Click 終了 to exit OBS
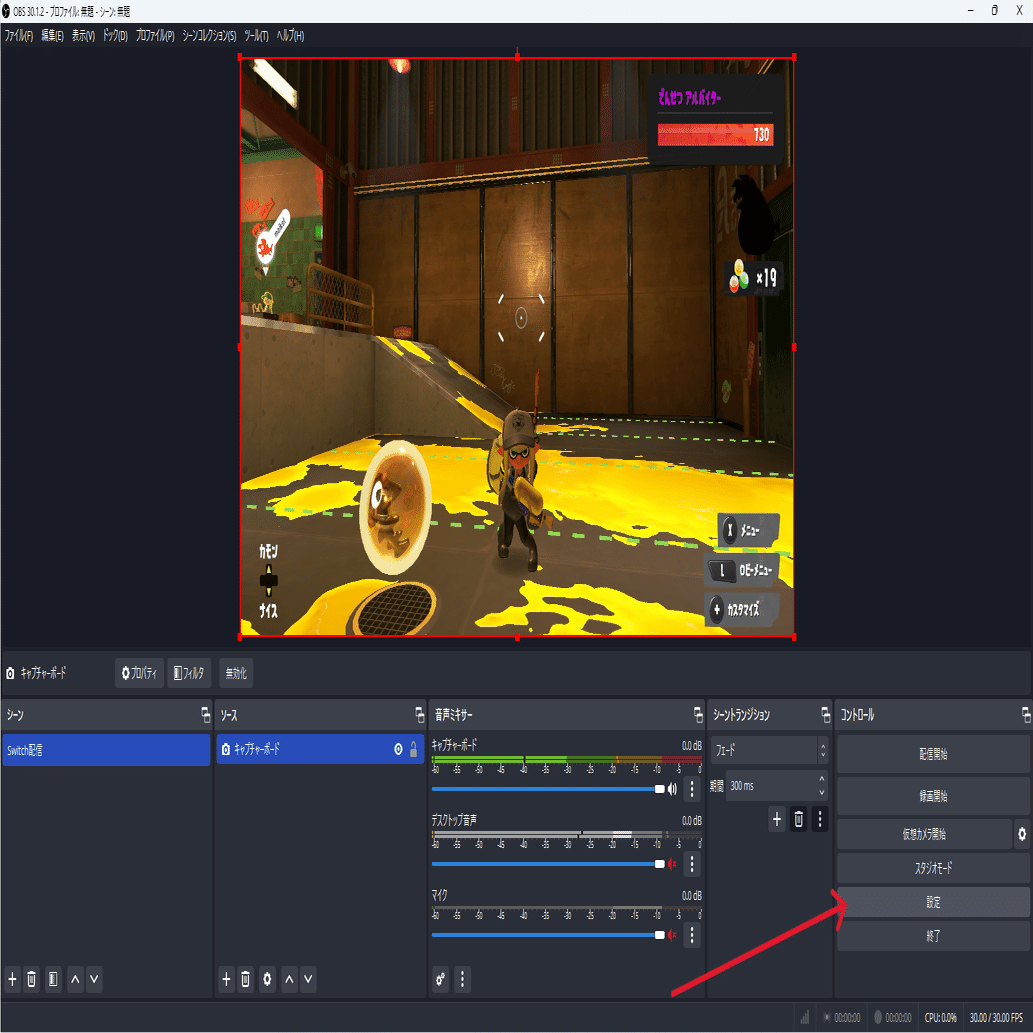The height and width of the screenshot is (1033, 1033). [933, 935]
